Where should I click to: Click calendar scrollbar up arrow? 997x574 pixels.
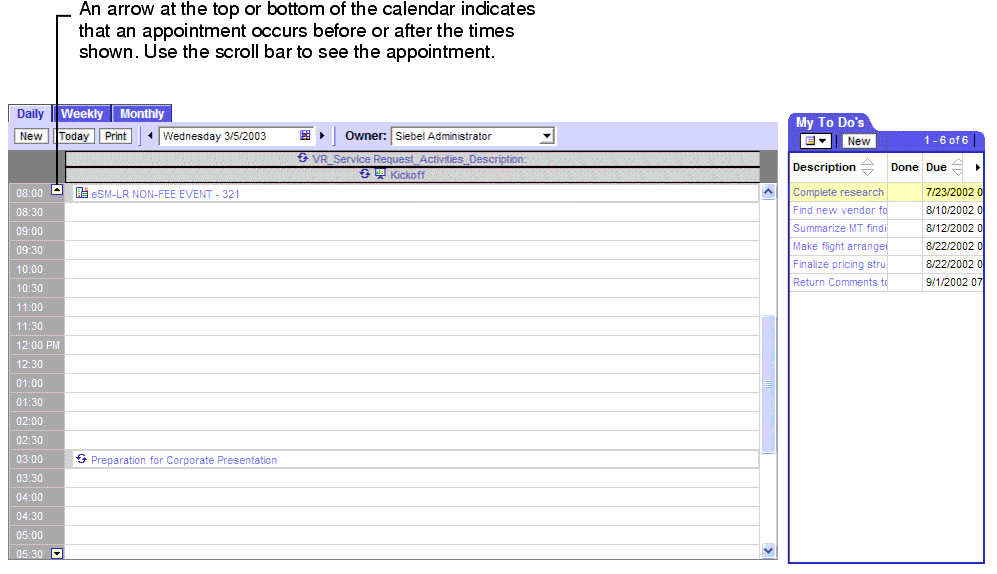coord(768,192)
